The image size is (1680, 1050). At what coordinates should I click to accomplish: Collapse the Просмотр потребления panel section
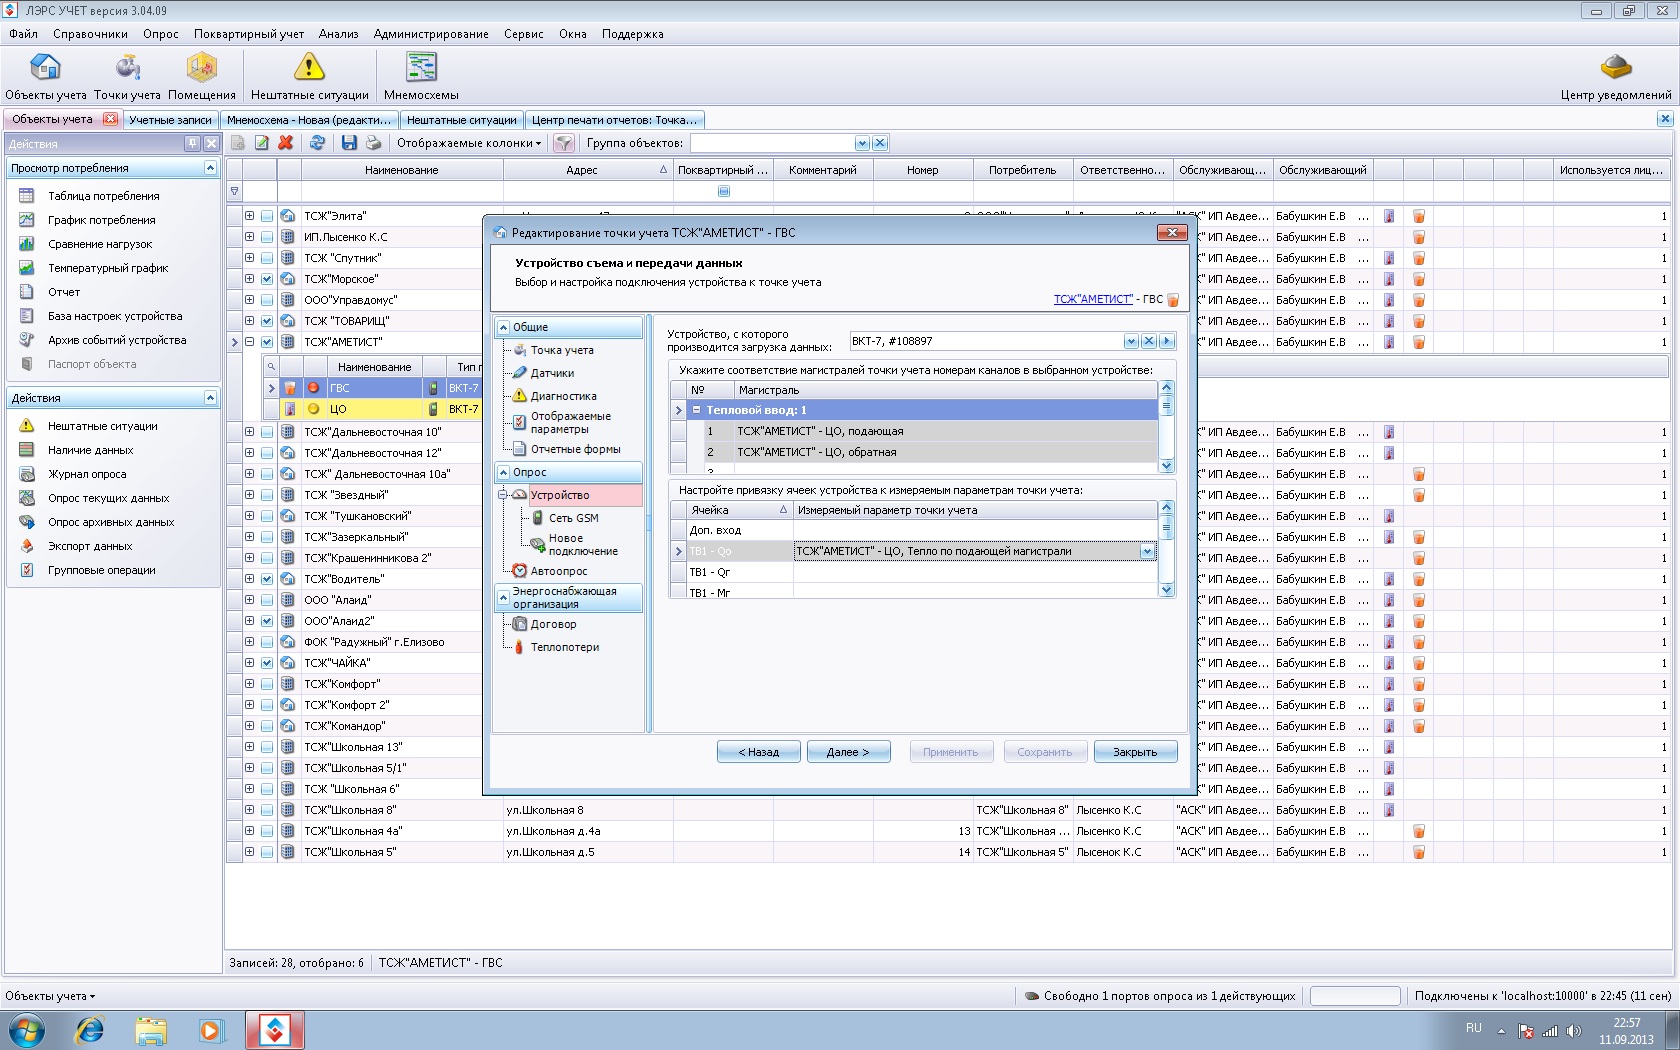210,168
